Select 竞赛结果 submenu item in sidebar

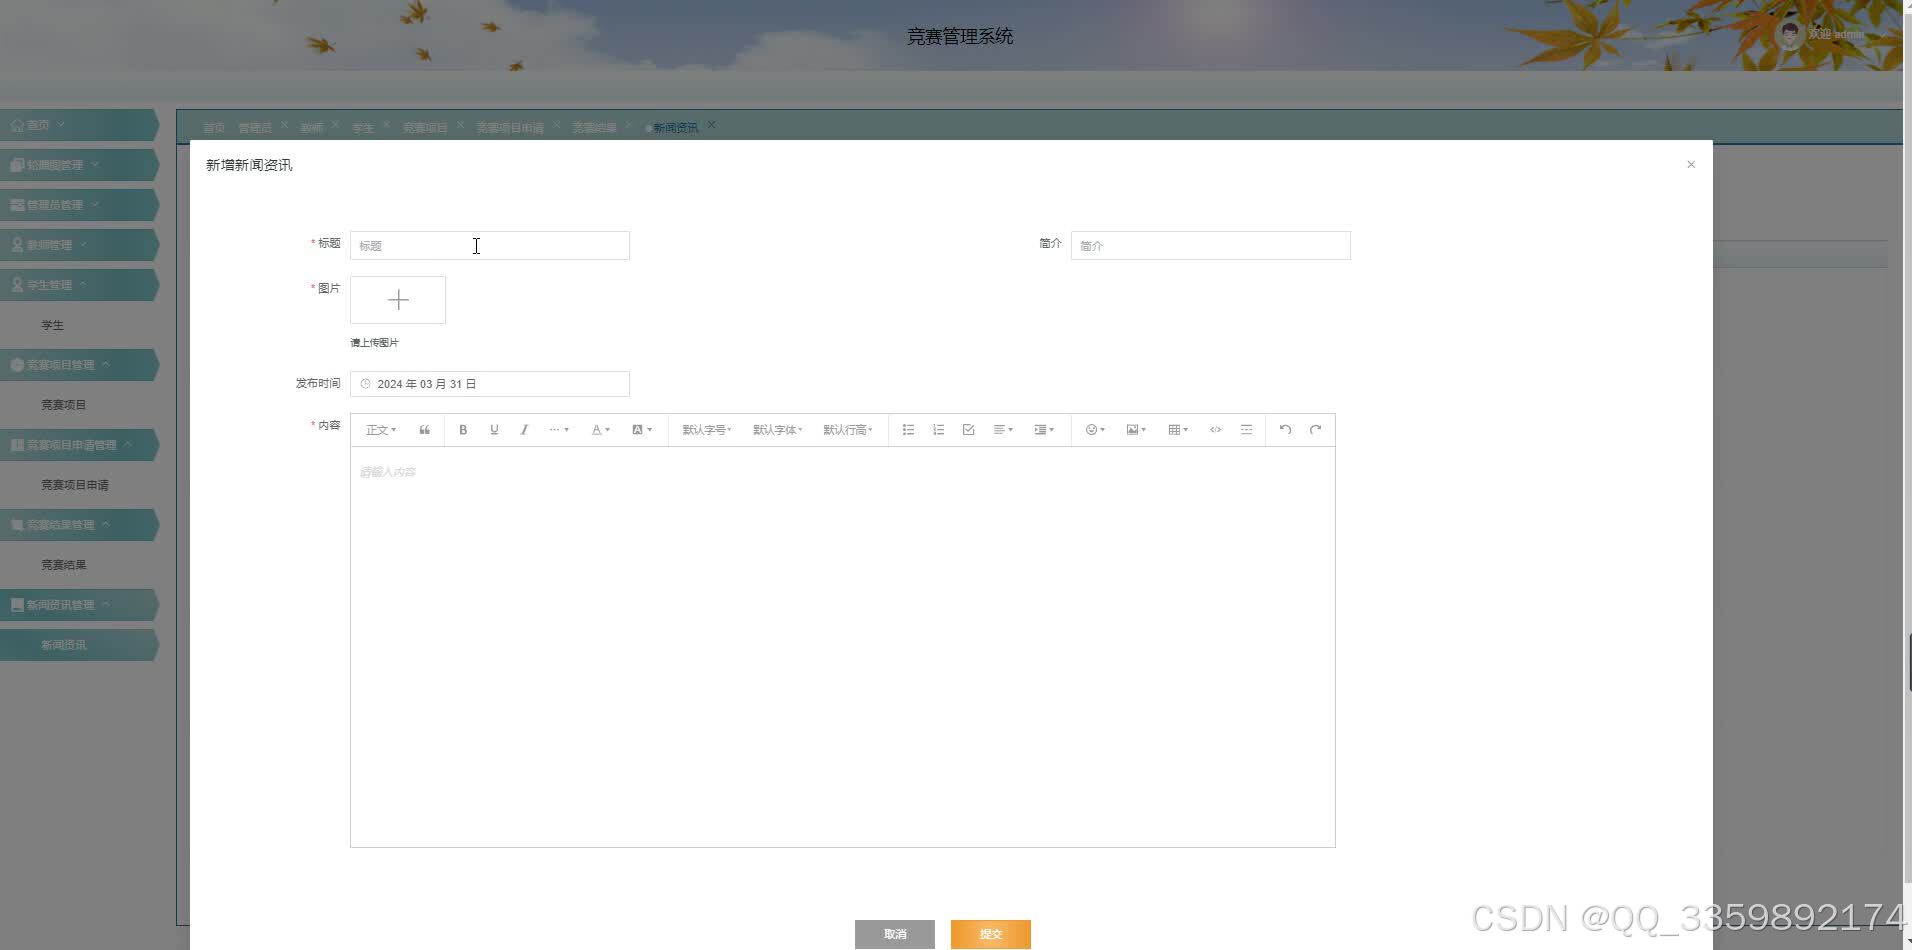click(78, 565)
